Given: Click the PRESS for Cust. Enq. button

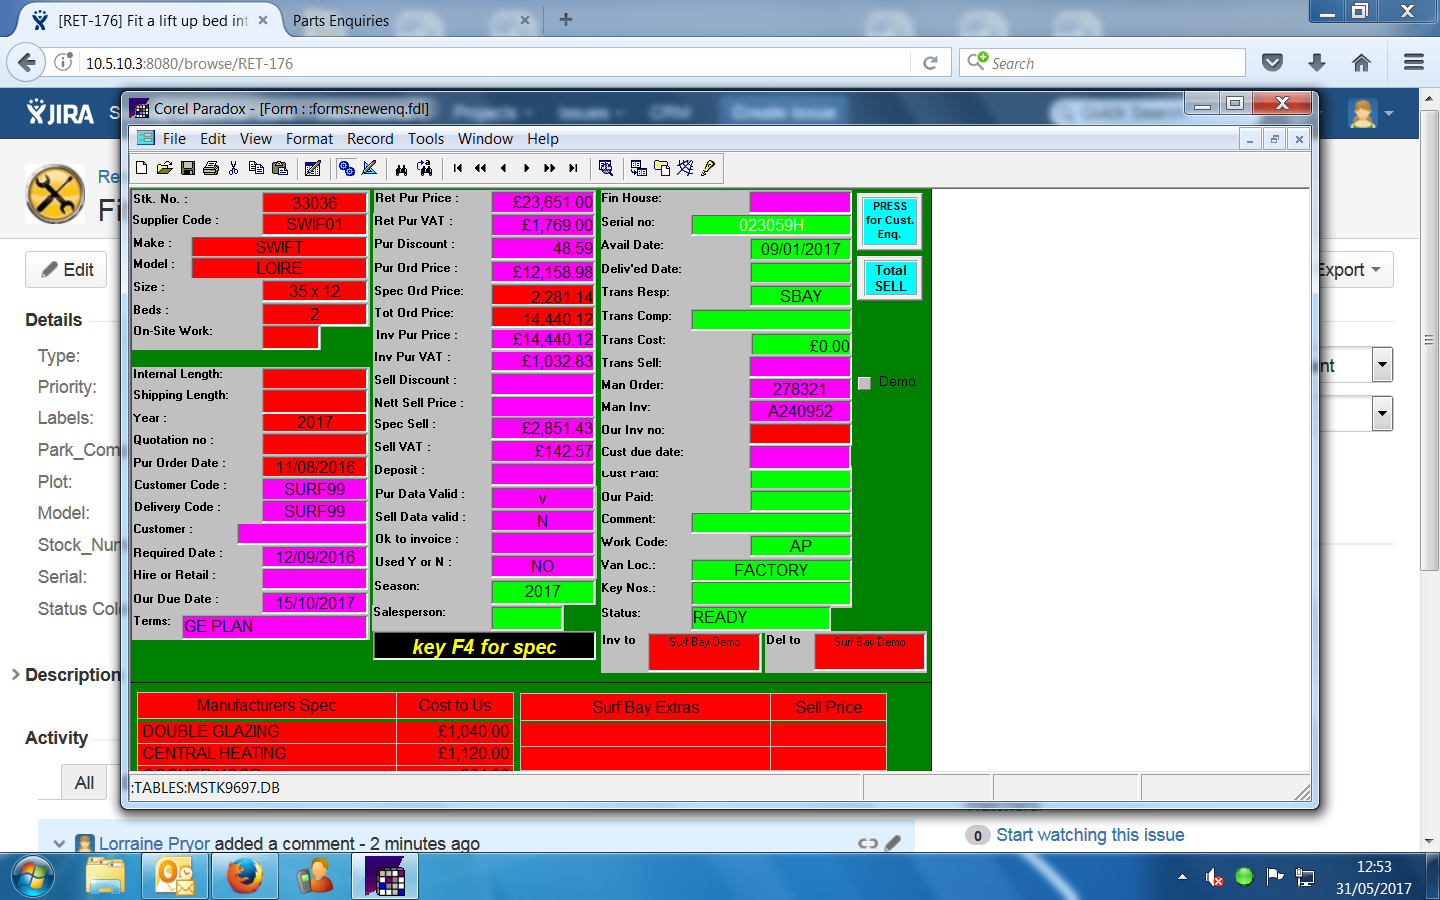Looking at the screenshot, I should coord(890,220).
